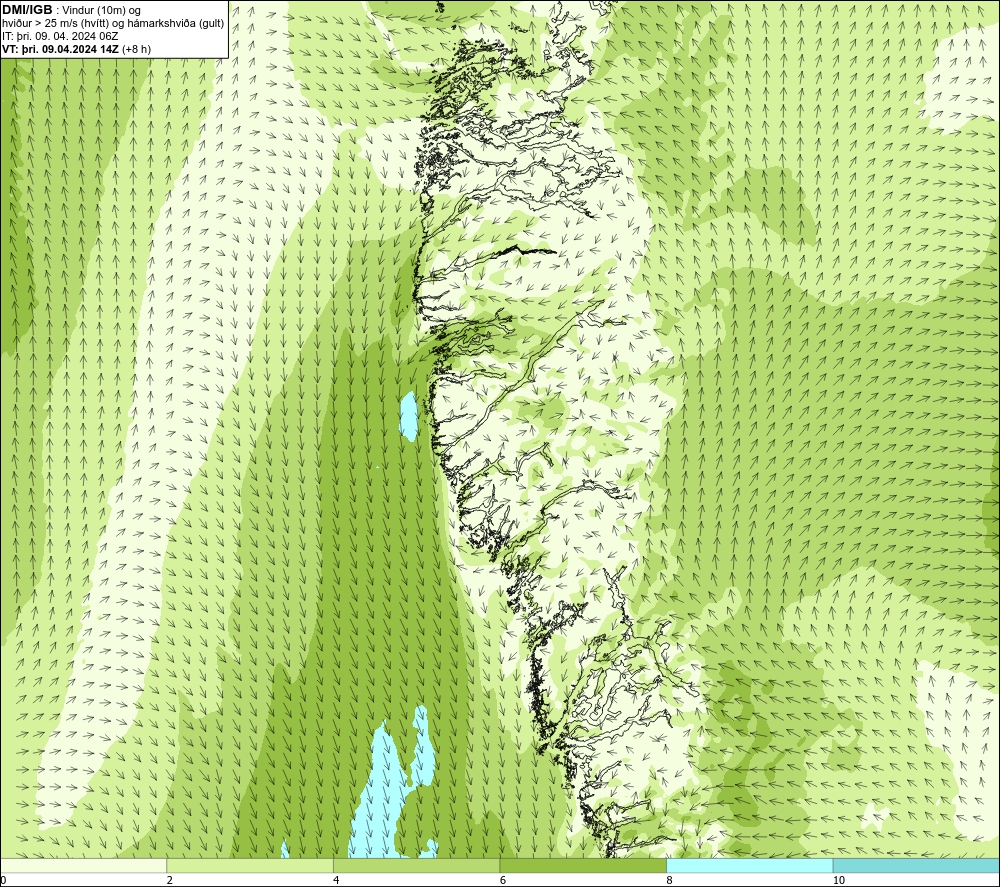The image size is (1000, 887).
Task: Click the 4–6 medium green legend swatch
Action: click(416, 865)
